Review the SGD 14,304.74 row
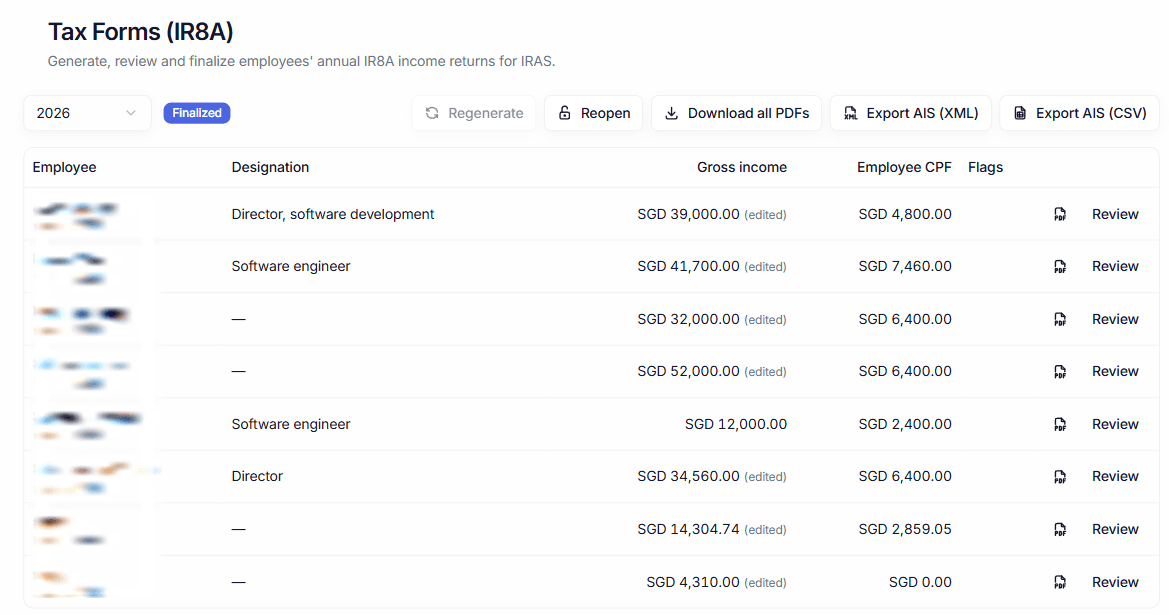The height and width of the screenshot is (615, 1169). tap(1115, 529)
